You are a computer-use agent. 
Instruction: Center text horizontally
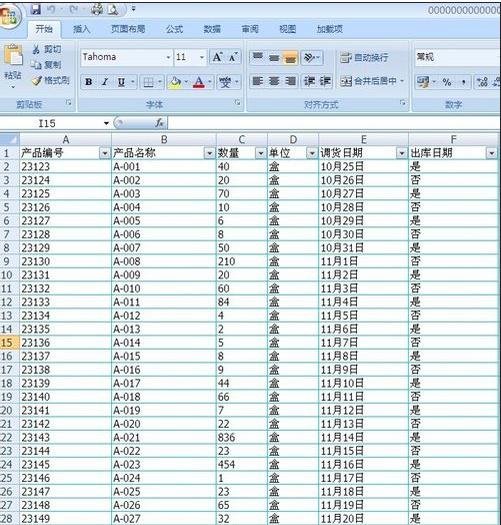[x=274, y=81]
